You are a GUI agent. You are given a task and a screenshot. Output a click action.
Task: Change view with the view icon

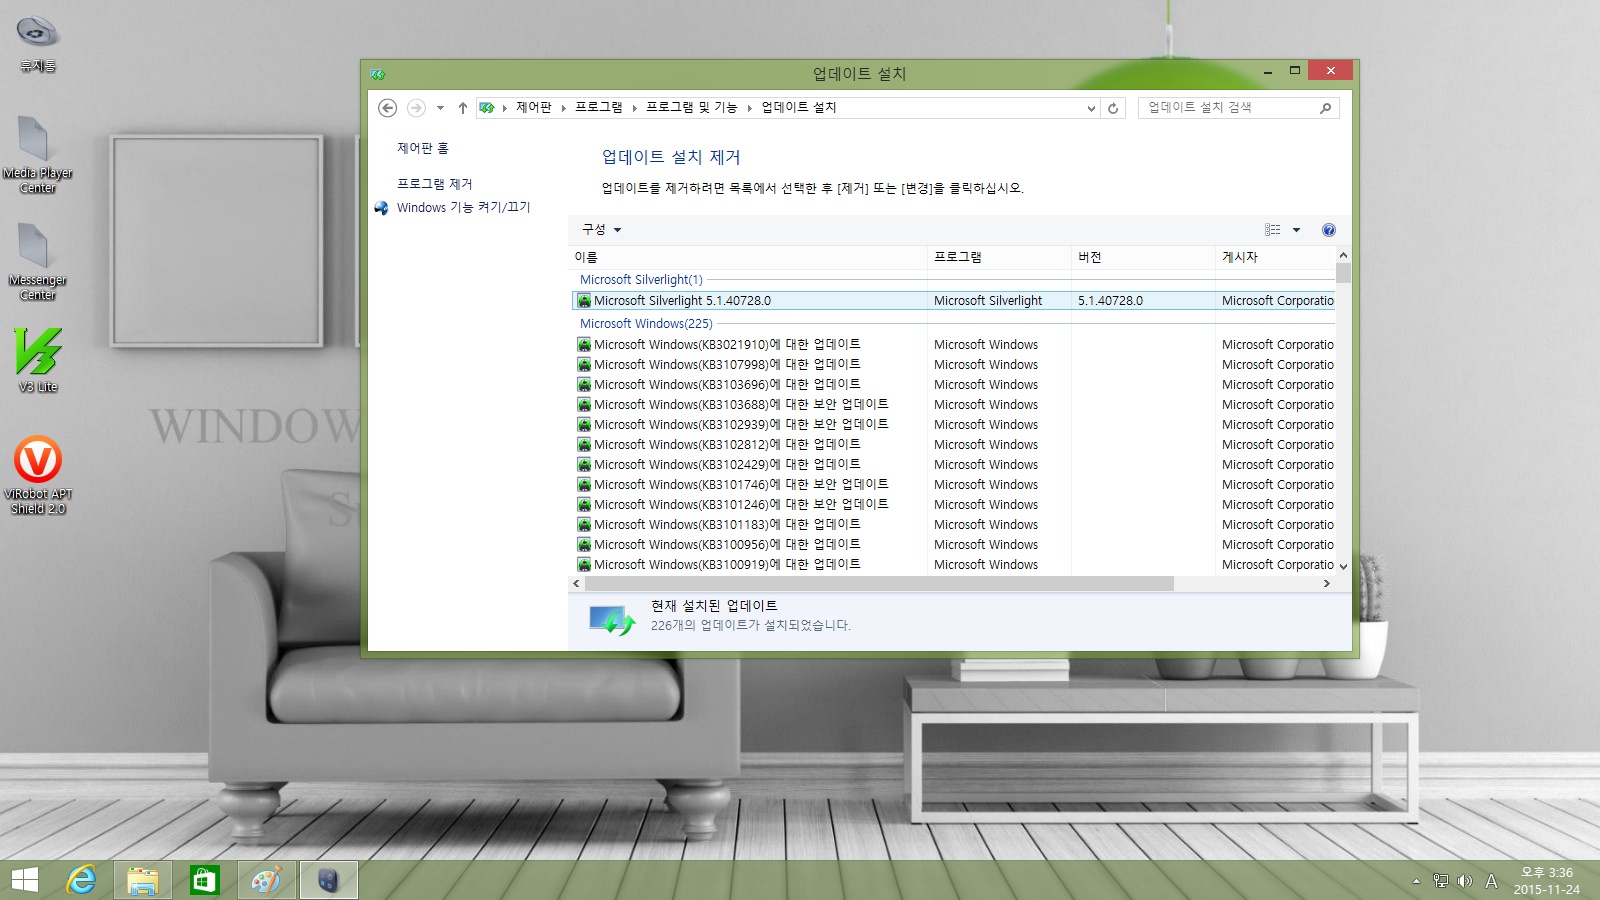(x=1272, y=230)
